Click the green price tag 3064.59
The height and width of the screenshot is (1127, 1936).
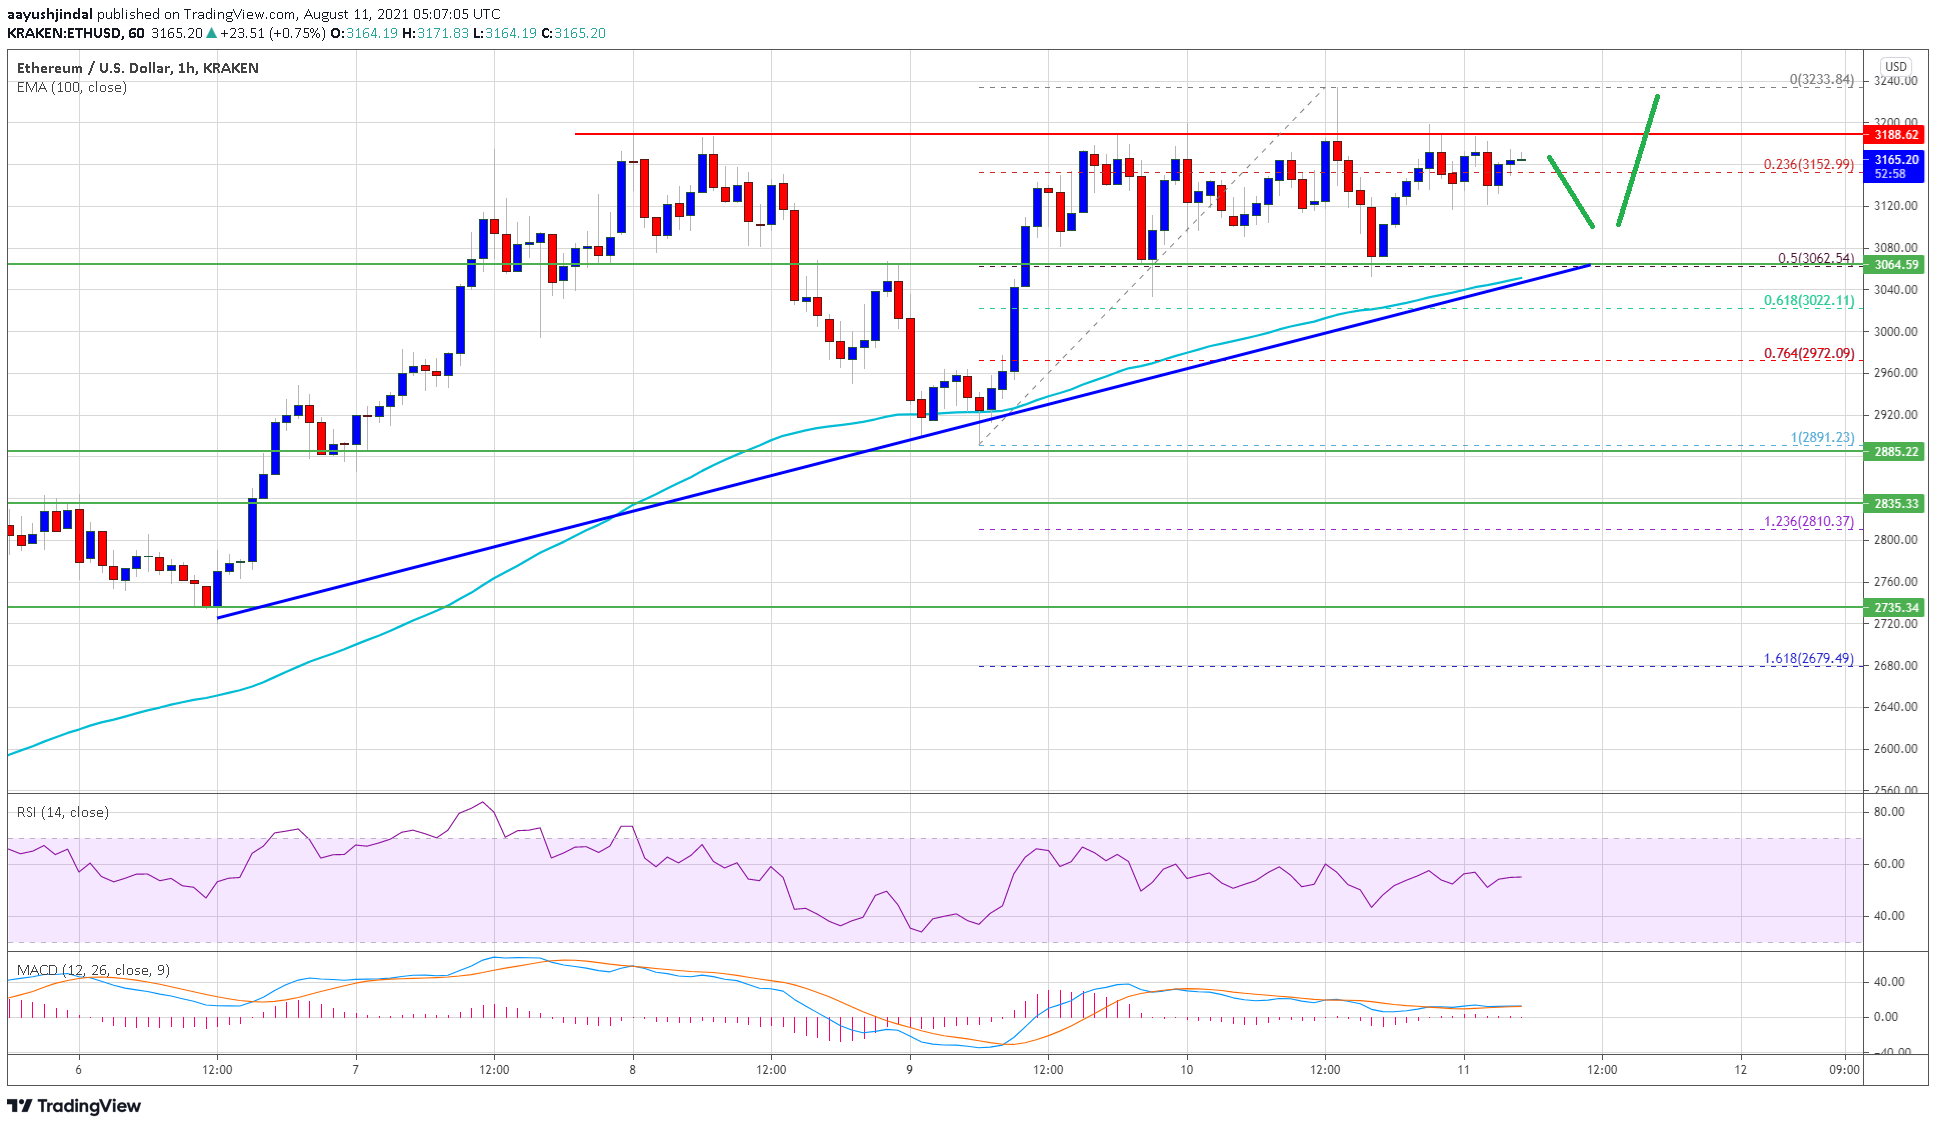(1894, 266)
